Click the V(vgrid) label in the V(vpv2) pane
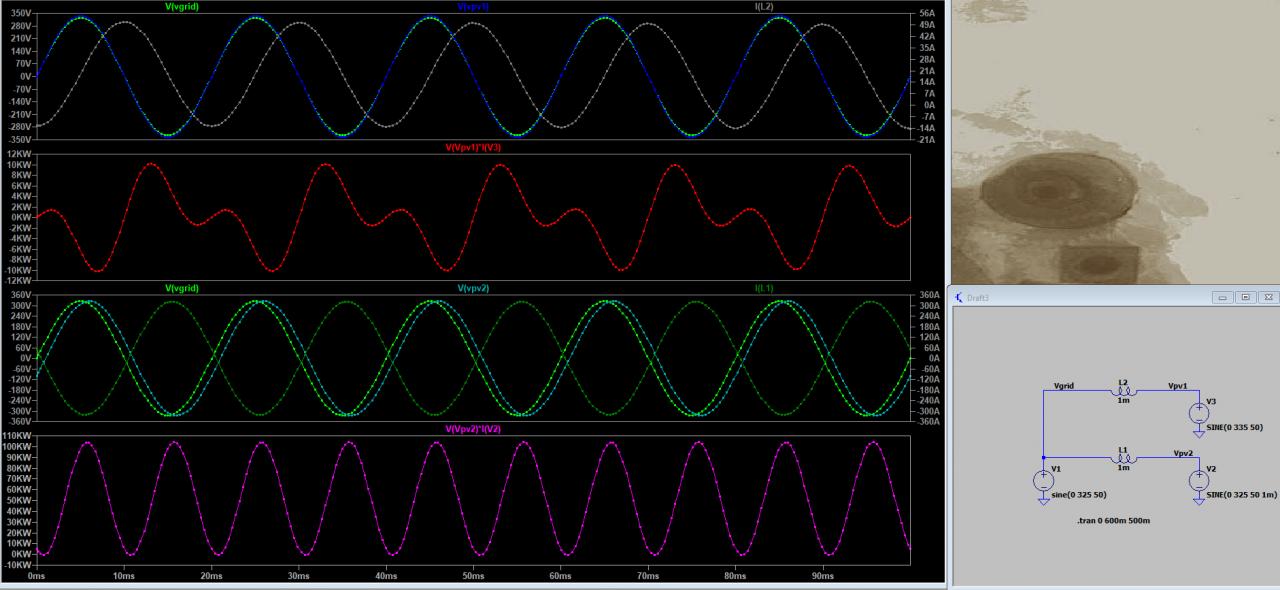Viewport: 1280px width, 590px height. click(x=182, y=288)
